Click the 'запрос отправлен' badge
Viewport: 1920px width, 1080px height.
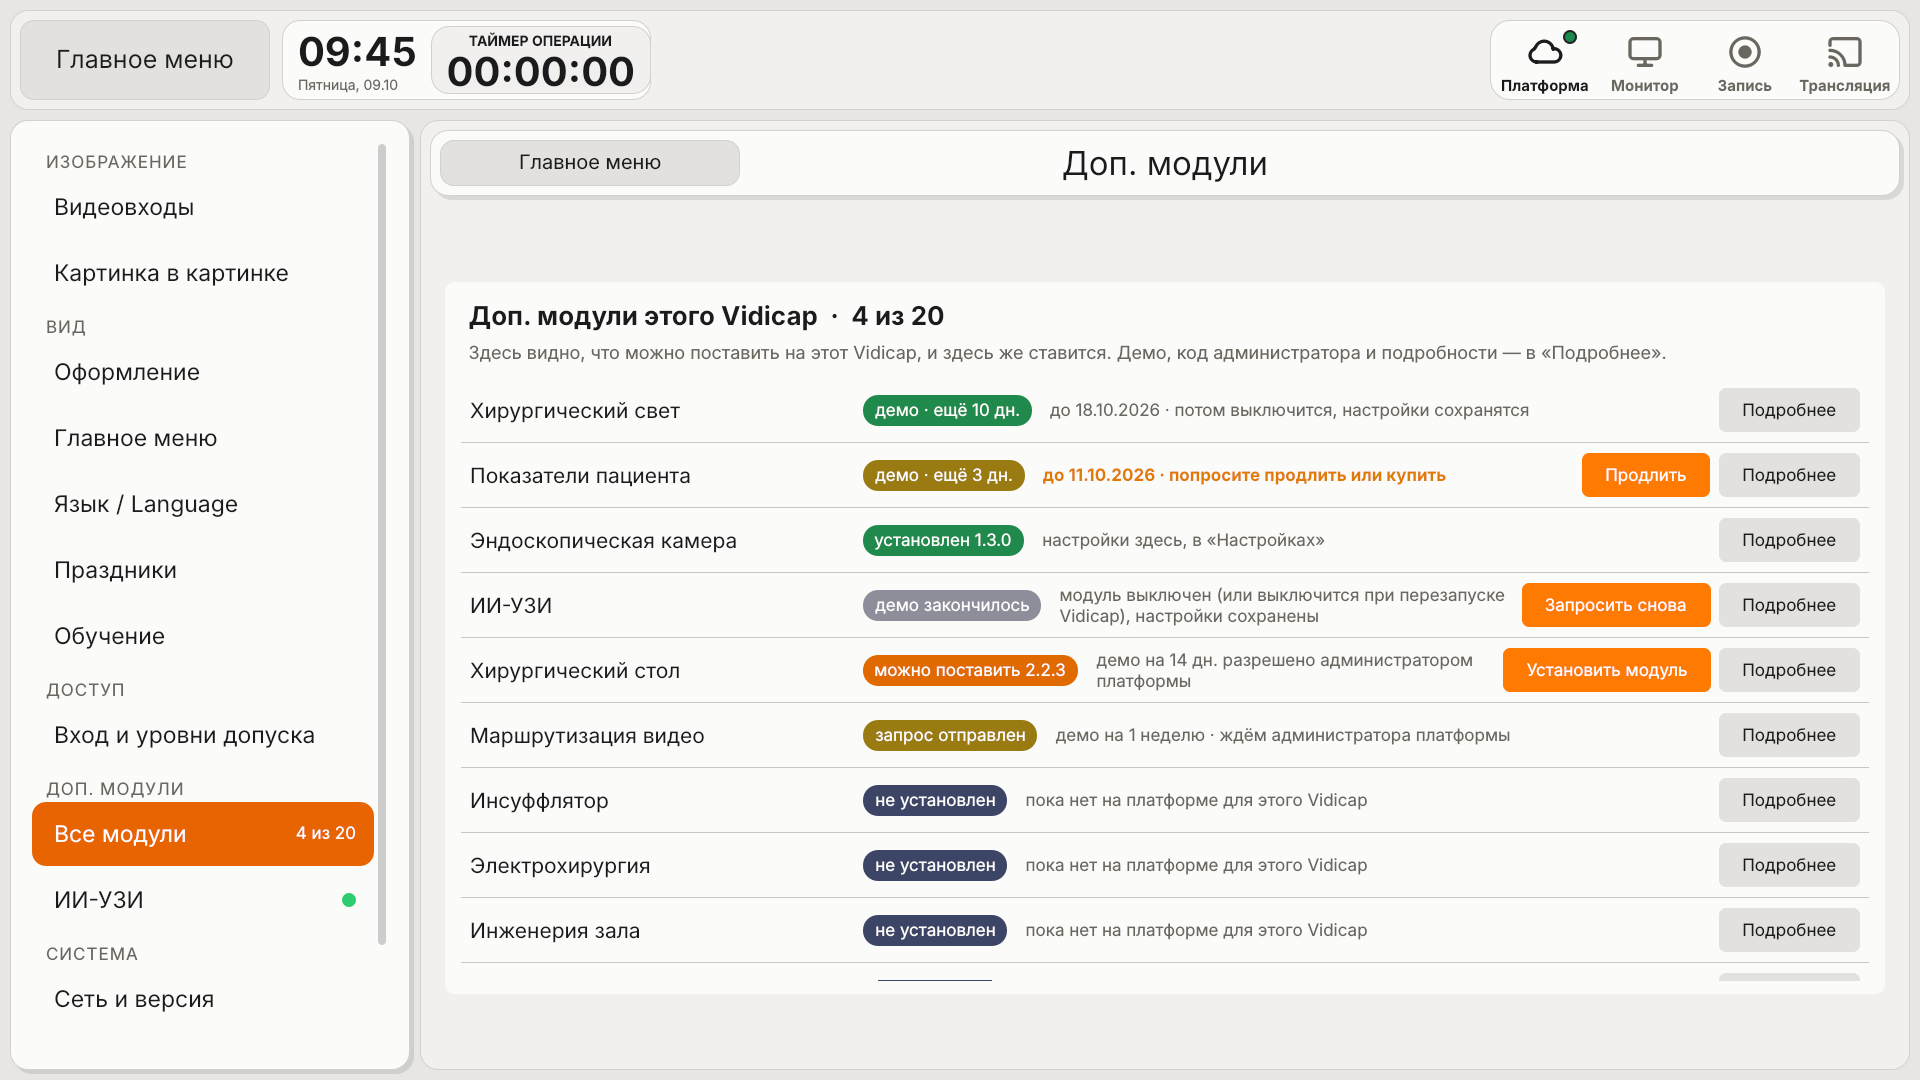(x=950, y=735)
